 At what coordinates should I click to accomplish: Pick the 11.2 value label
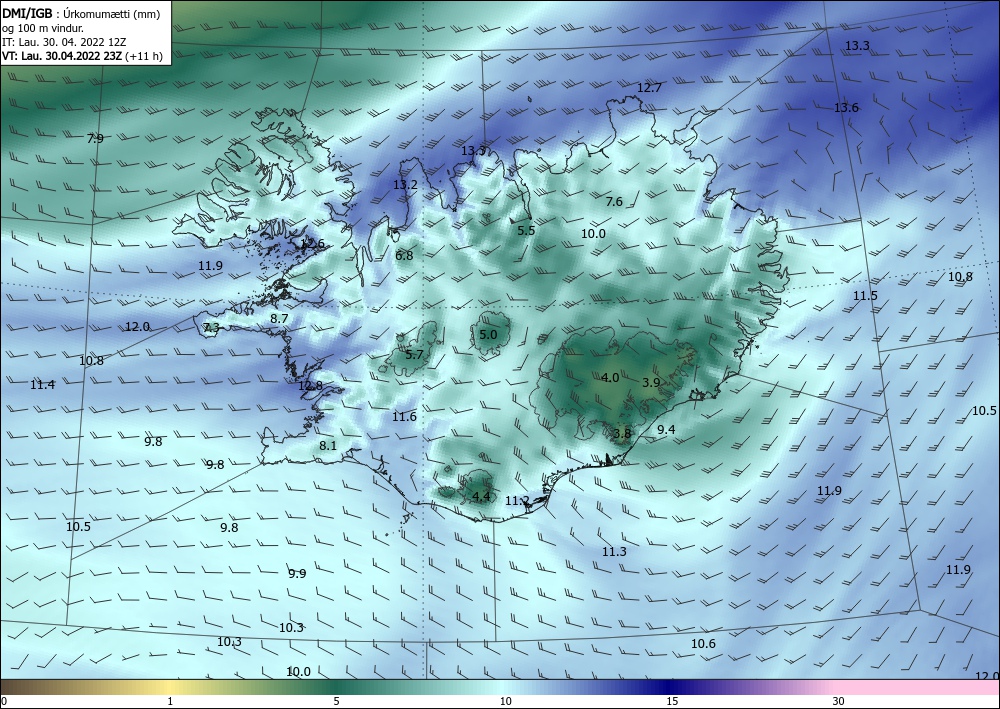(x=517, y=501)
